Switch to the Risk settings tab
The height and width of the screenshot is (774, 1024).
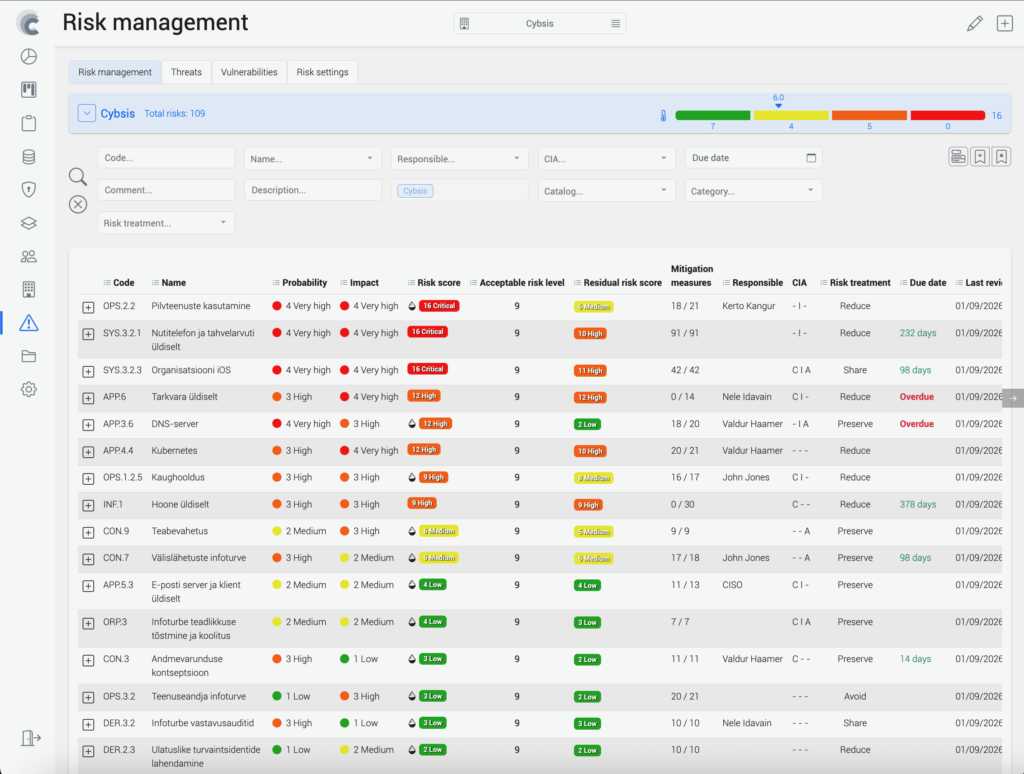[322, 72]
